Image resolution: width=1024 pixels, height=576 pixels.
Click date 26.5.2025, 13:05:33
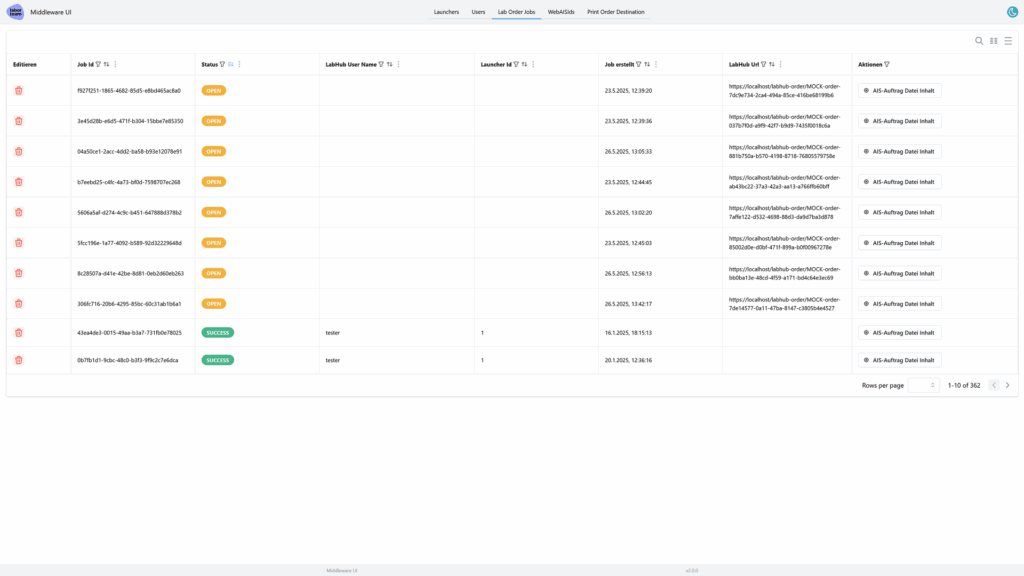click(x=628, y=152)
